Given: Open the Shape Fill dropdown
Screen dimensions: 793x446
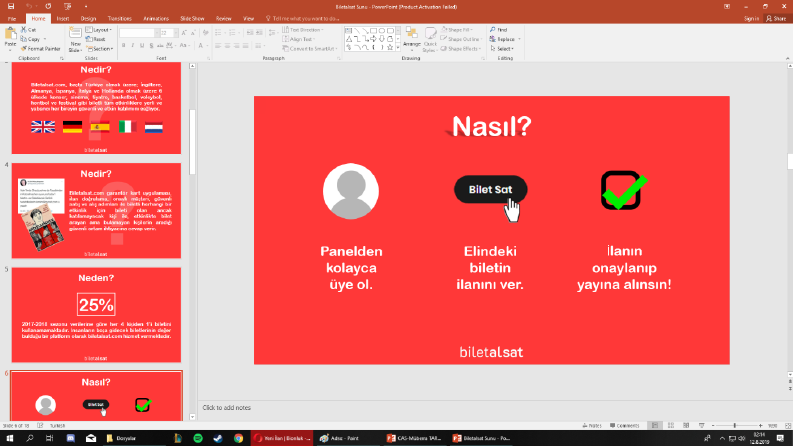Looking at the screenshot, I should tap(457, 30).
